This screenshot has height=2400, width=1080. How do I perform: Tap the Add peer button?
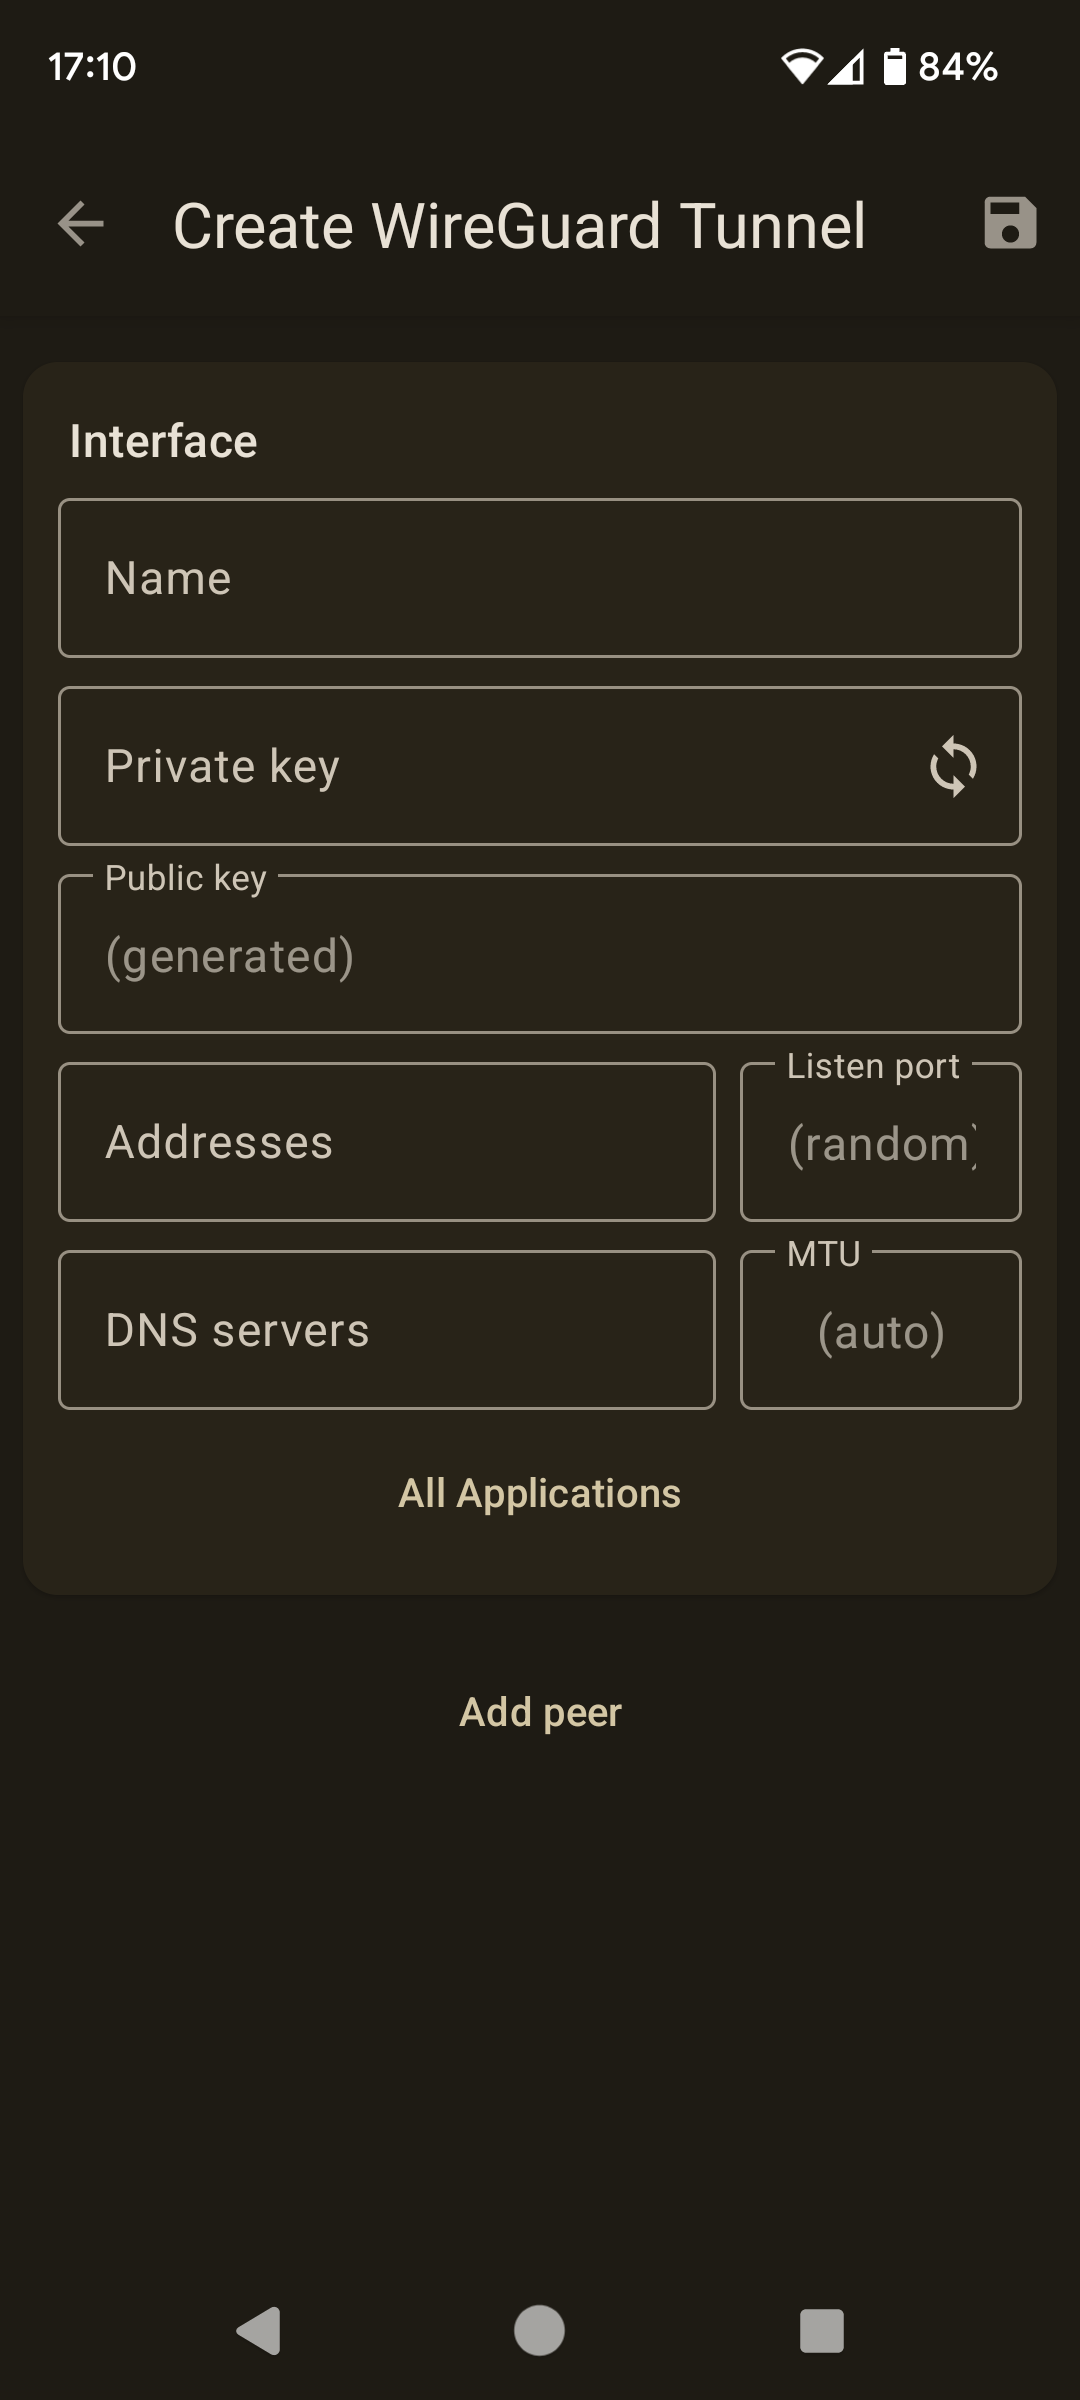click(540, 1713)
